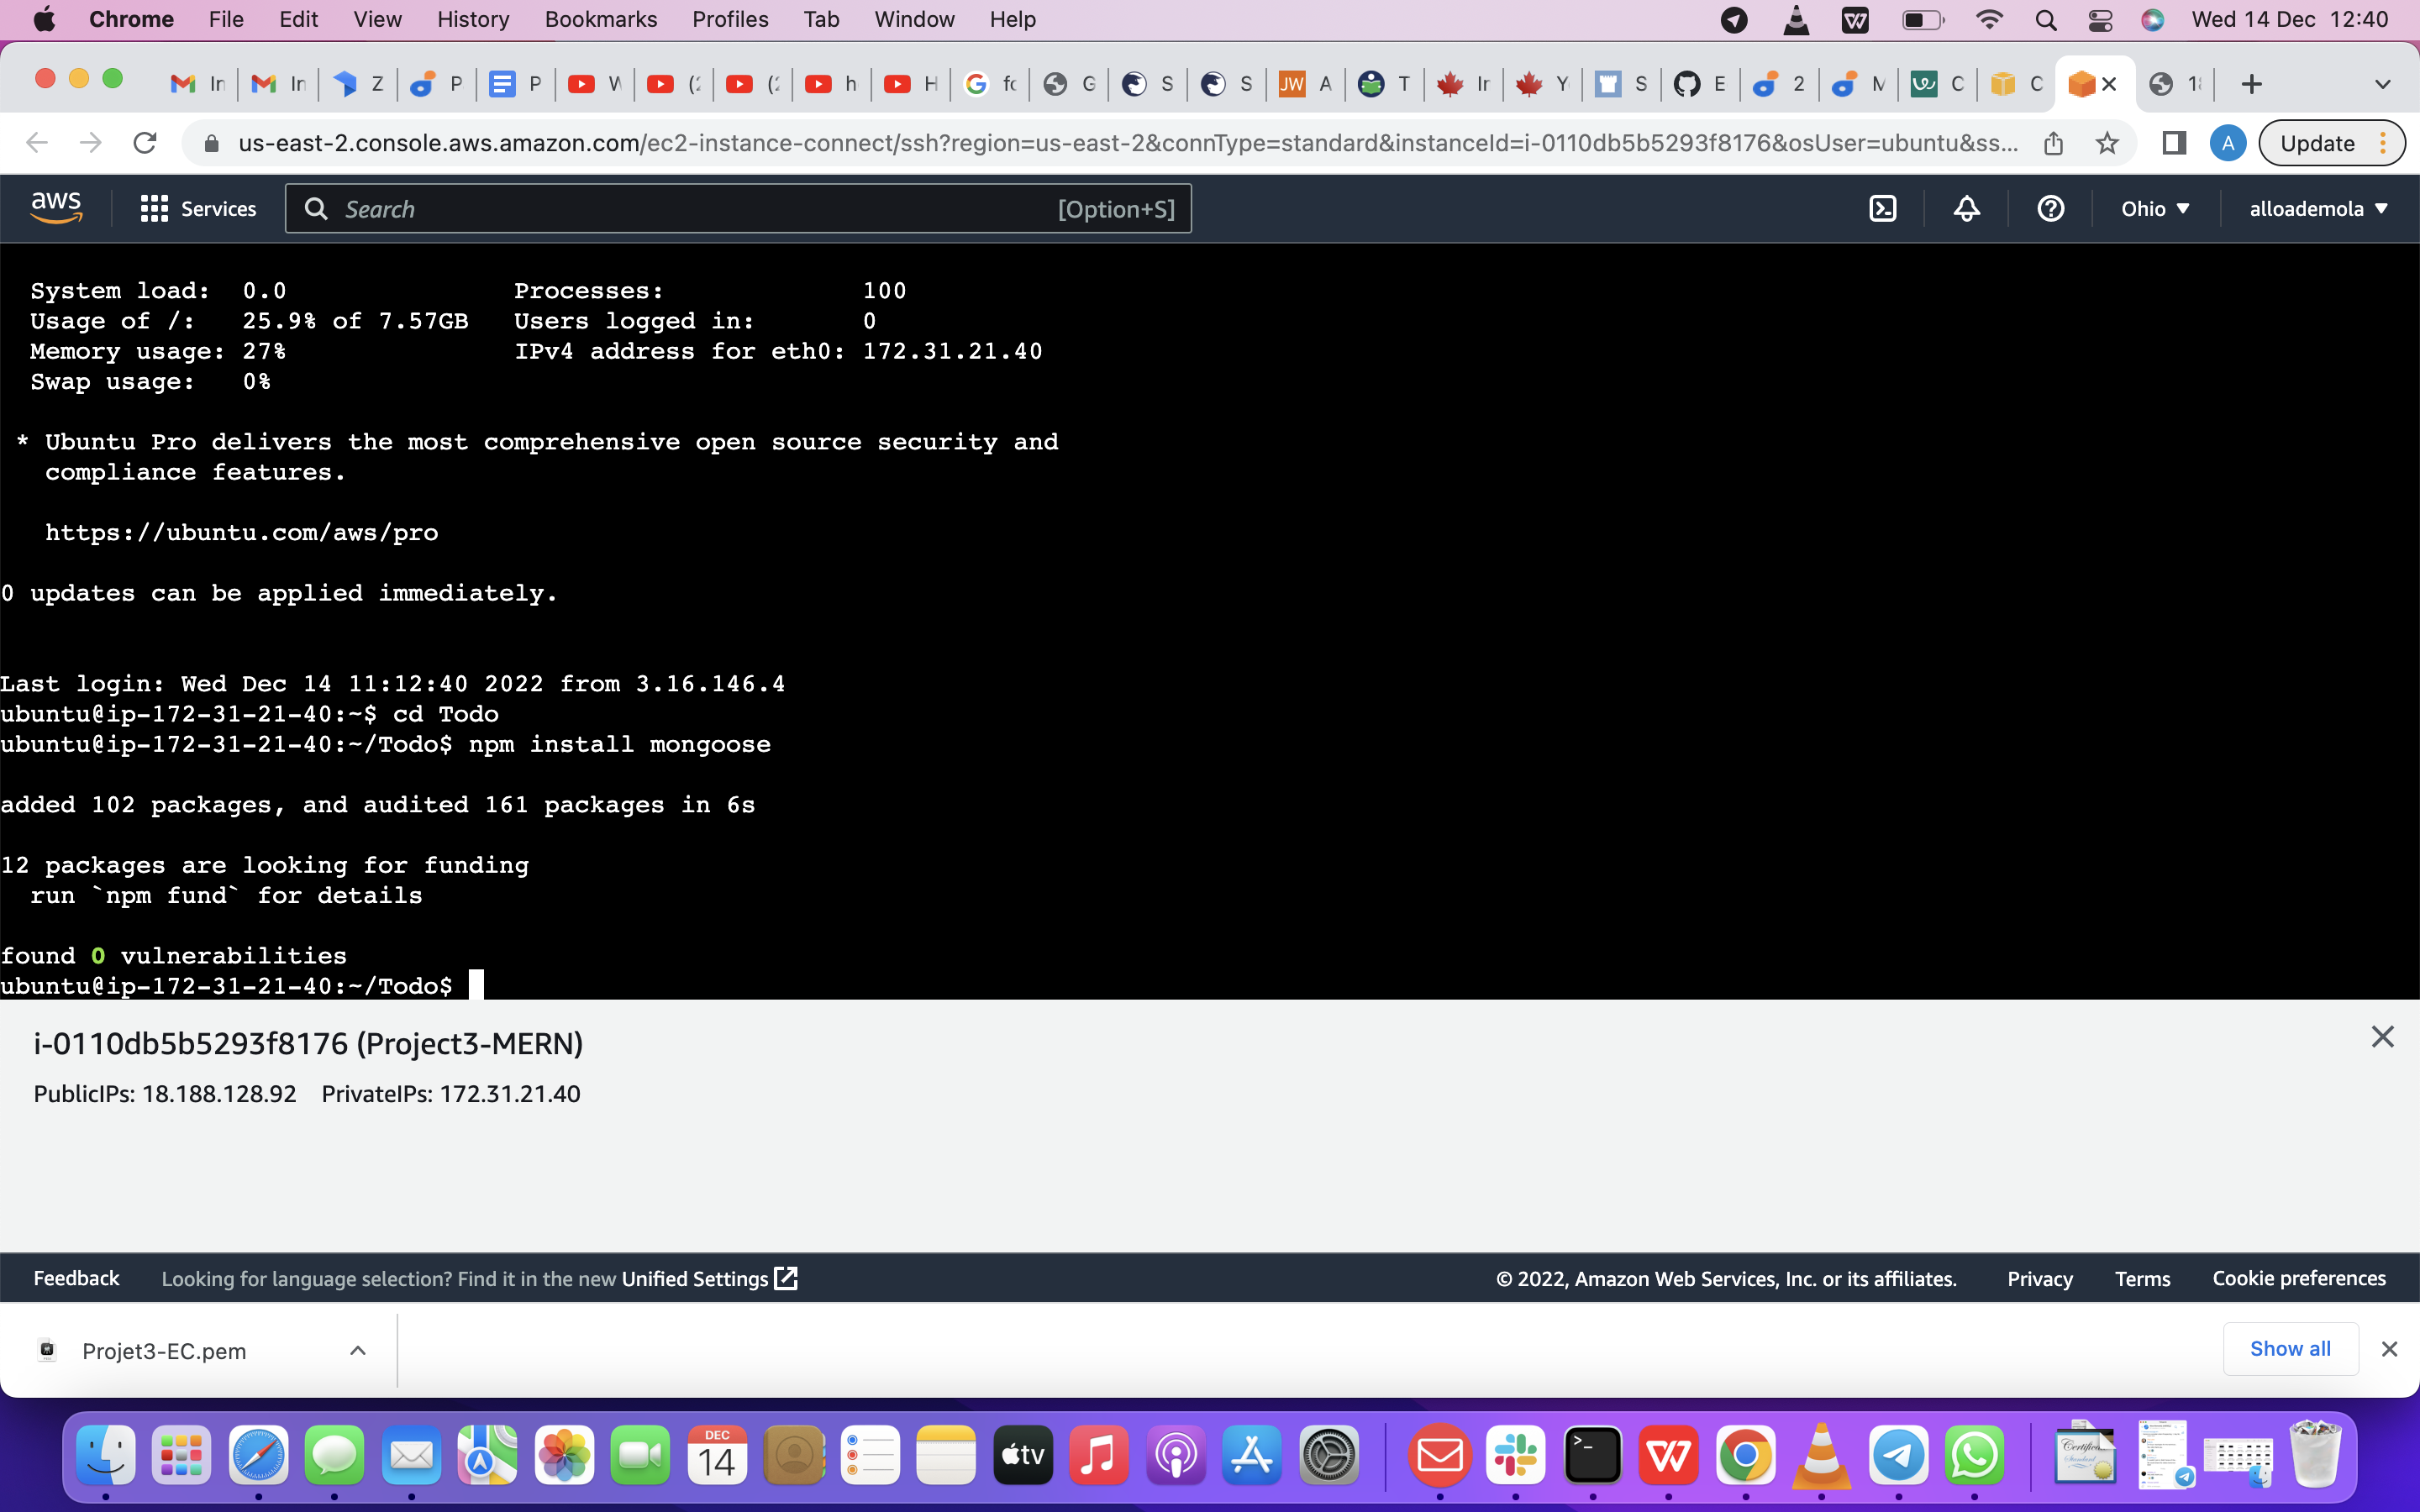Open AWS help via the question mark icon
2420x1512 pixels.
[2050, 208]
